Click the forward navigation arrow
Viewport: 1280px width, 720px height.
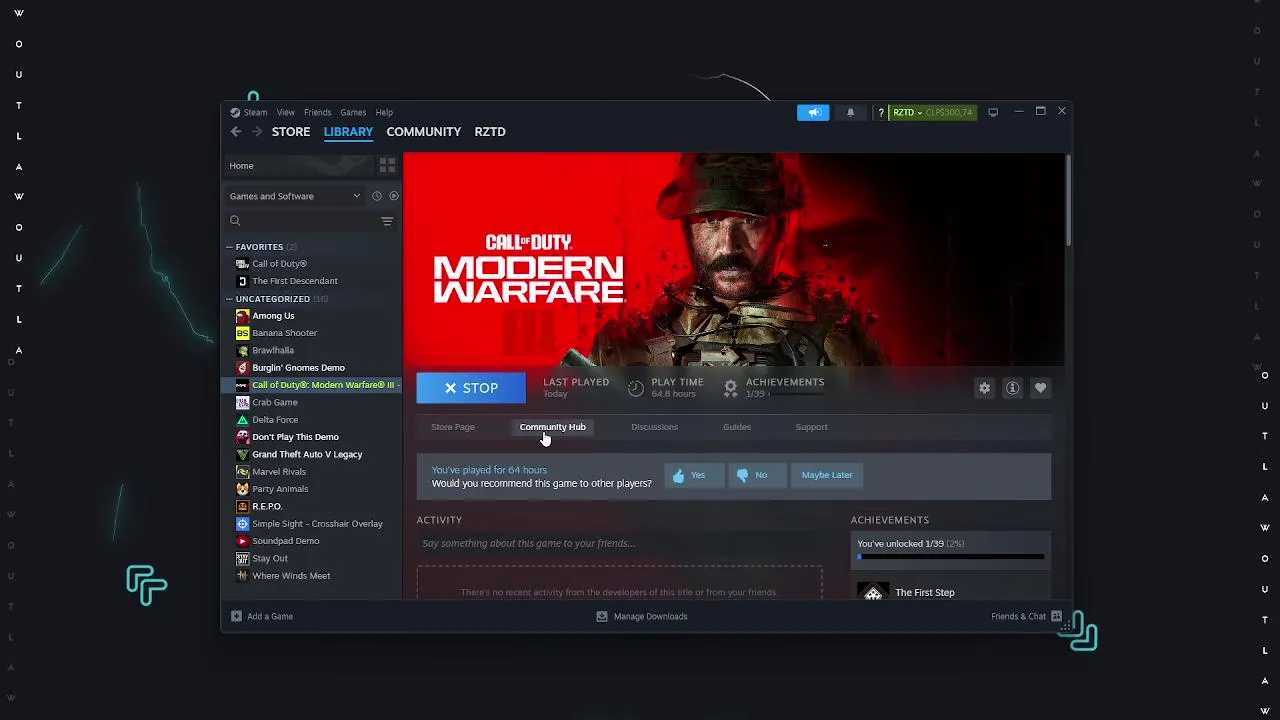[x=257, y=132]
